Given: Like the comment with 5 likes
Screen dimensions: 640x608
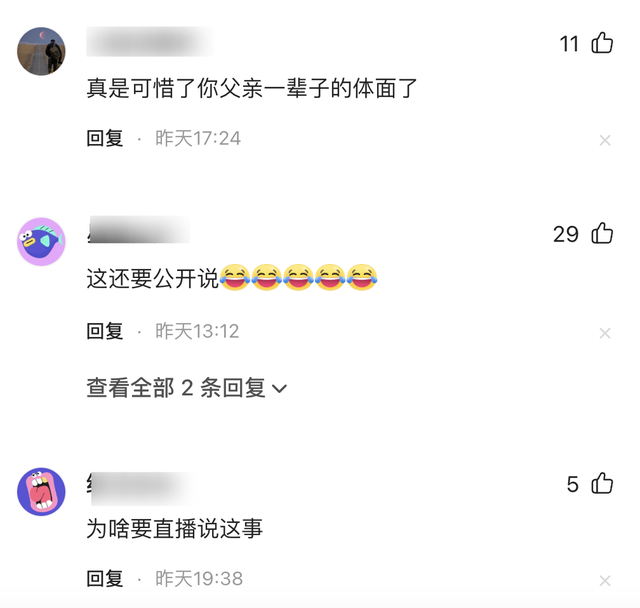Looking at the screenshot, I should point(602,484).
